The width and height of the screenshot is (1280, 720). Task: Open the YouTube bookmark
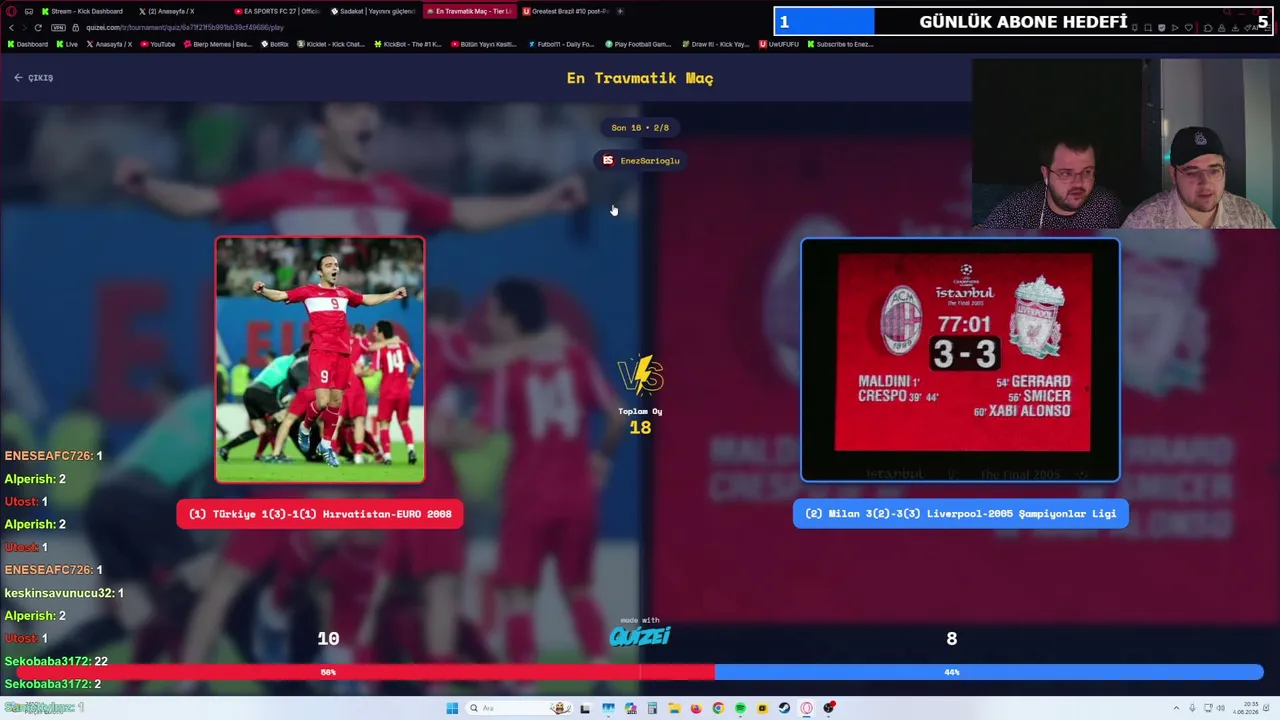click(158, 44)
